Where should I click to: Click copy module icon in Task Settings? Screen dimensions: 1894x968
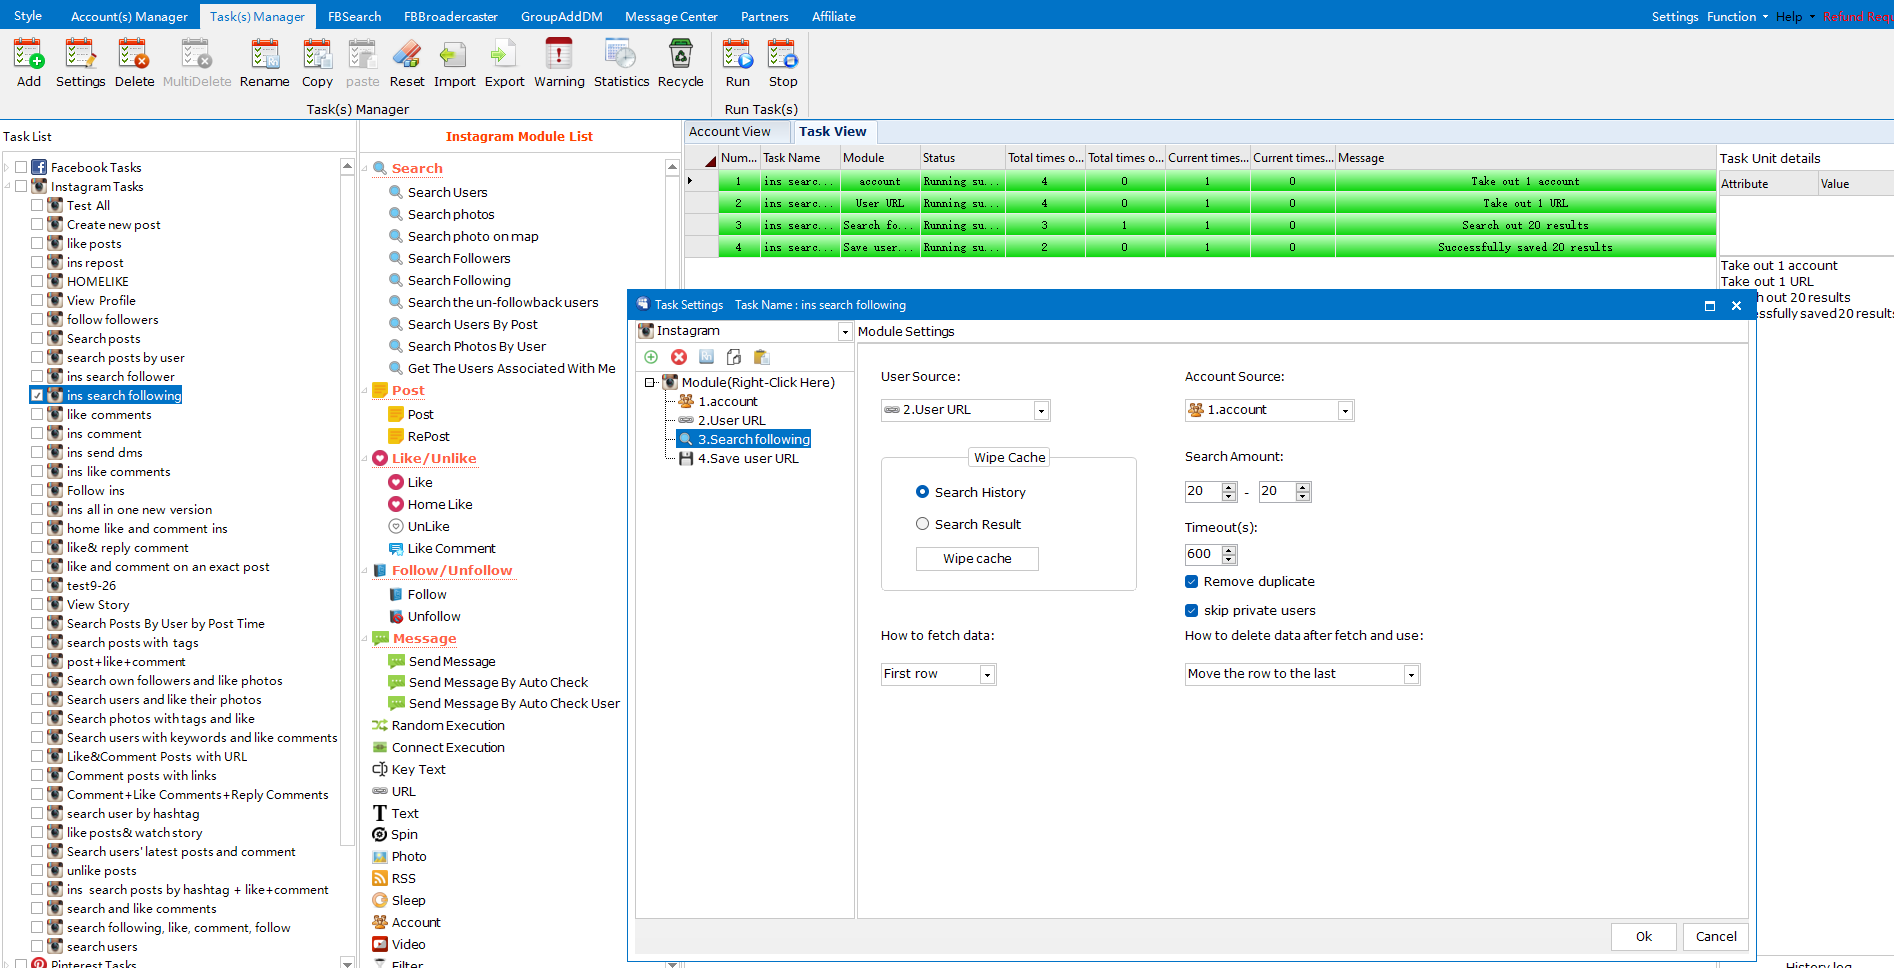(734, 357)
